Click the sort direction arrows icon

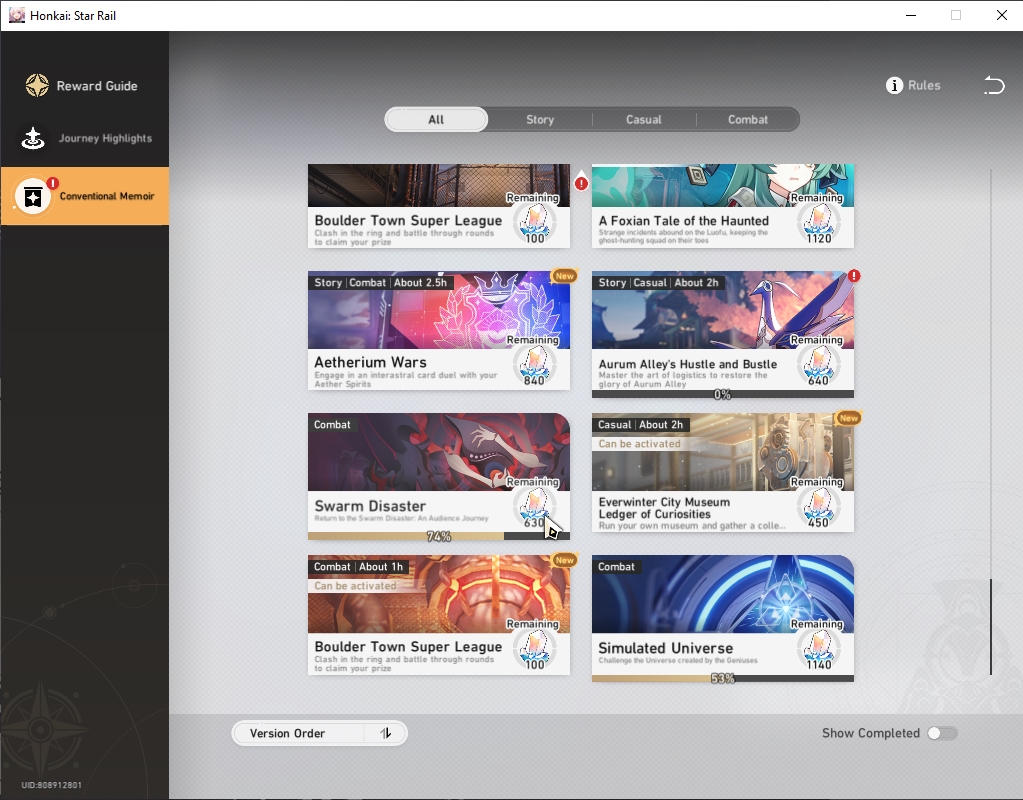[386, 733]
